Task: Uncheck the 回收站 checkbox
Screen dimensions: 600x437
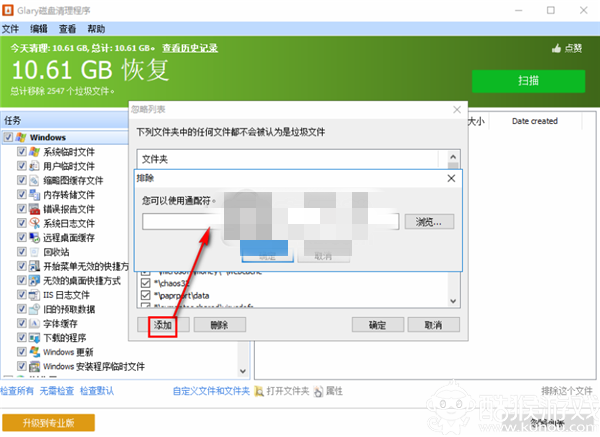Action: [22, 252]
